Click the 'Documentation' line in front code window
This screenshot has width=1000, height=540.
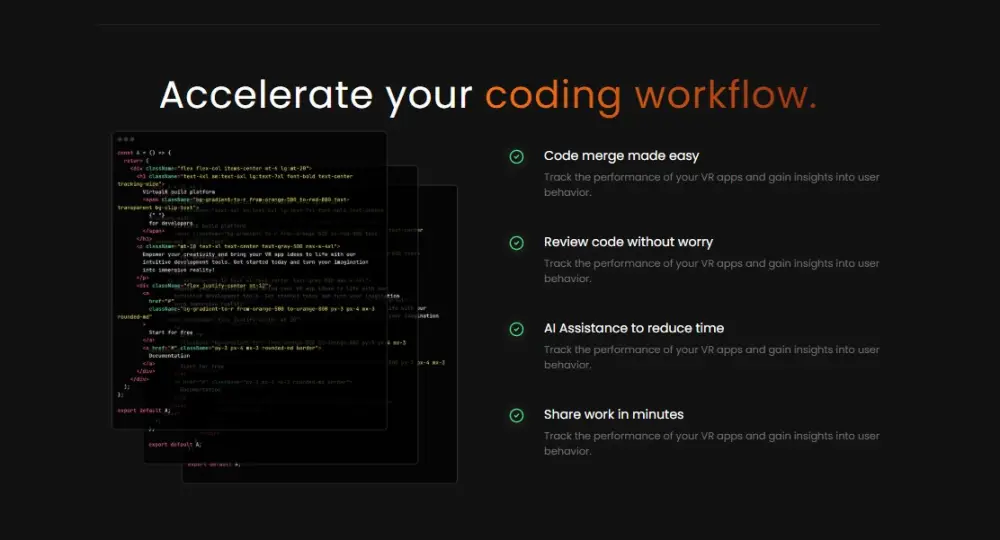pyautogui.click(x=169, y=356)
